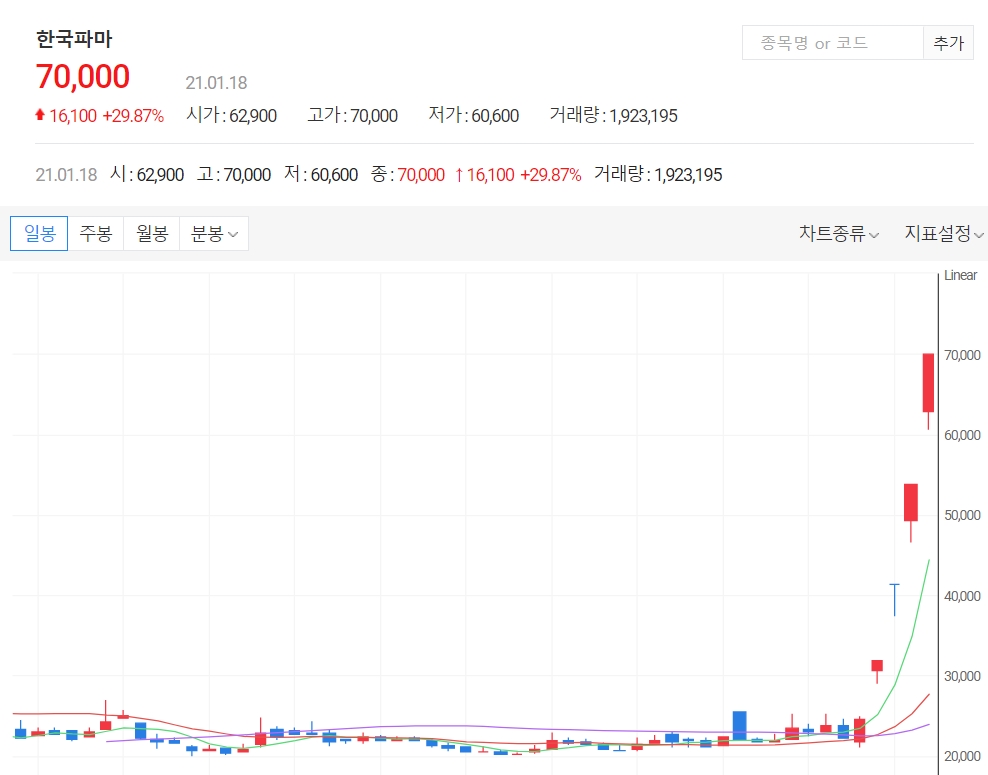988x775 pixels.
Task: Click the 한국파마 stock name
Action: coord(74,39)
